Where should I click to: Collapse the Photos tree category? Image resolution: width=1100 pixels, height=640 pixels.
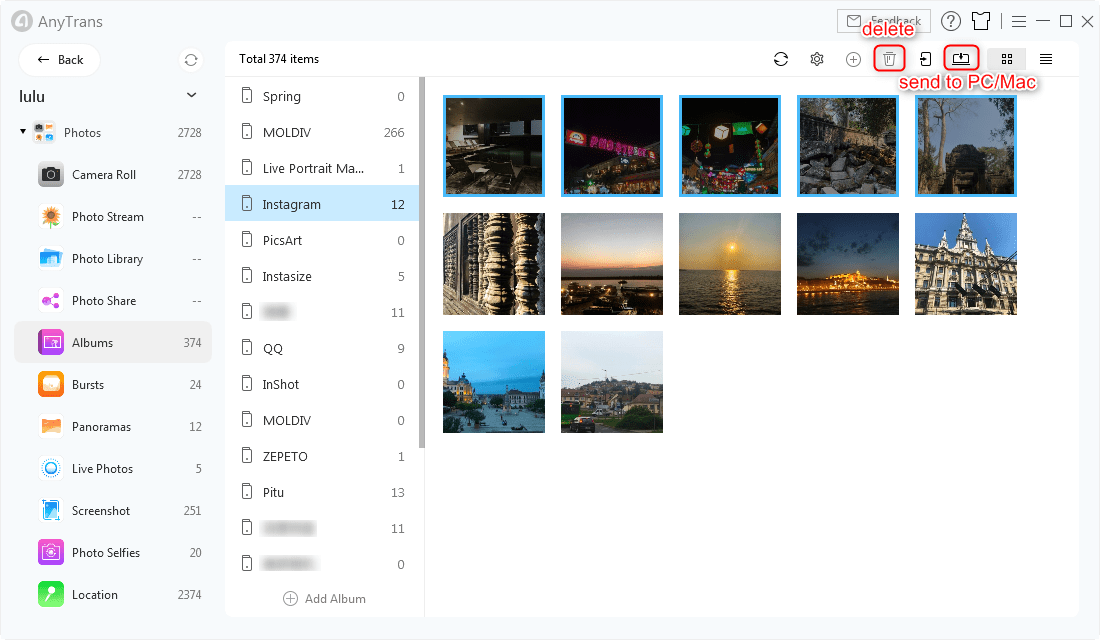pyautogui.click(x=23, y=132)
